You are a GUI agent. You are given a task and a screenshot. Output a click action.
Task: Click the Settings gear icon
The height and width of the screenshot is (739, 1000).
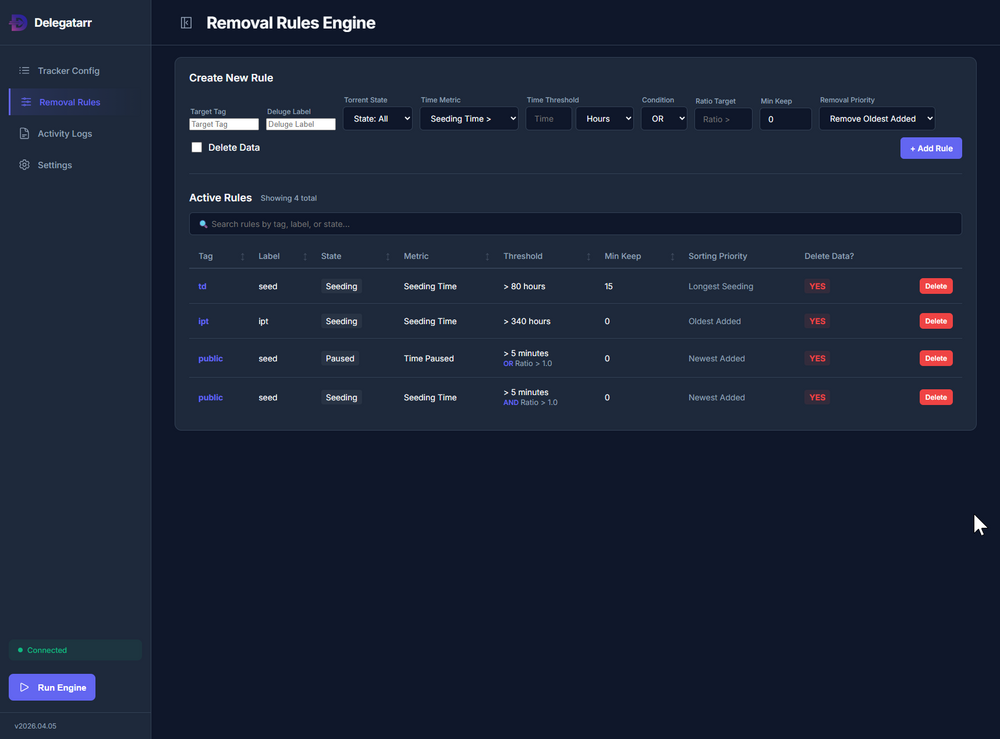(x=24, y=165)
